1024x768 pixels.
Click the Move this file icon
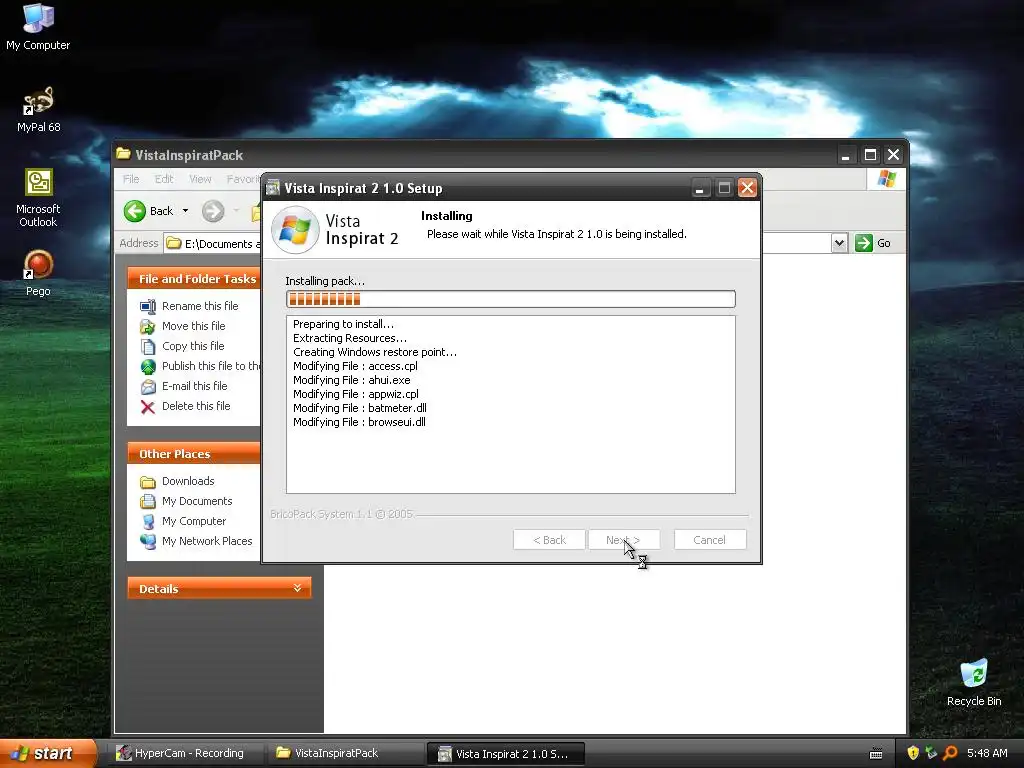click(x=148, y=327)
